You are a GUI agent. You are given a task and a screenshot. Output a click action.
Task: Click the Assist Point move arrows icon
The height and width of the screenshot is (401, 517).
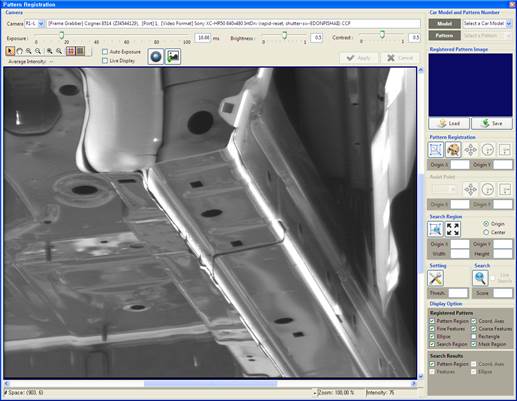(x=470, y=190)
